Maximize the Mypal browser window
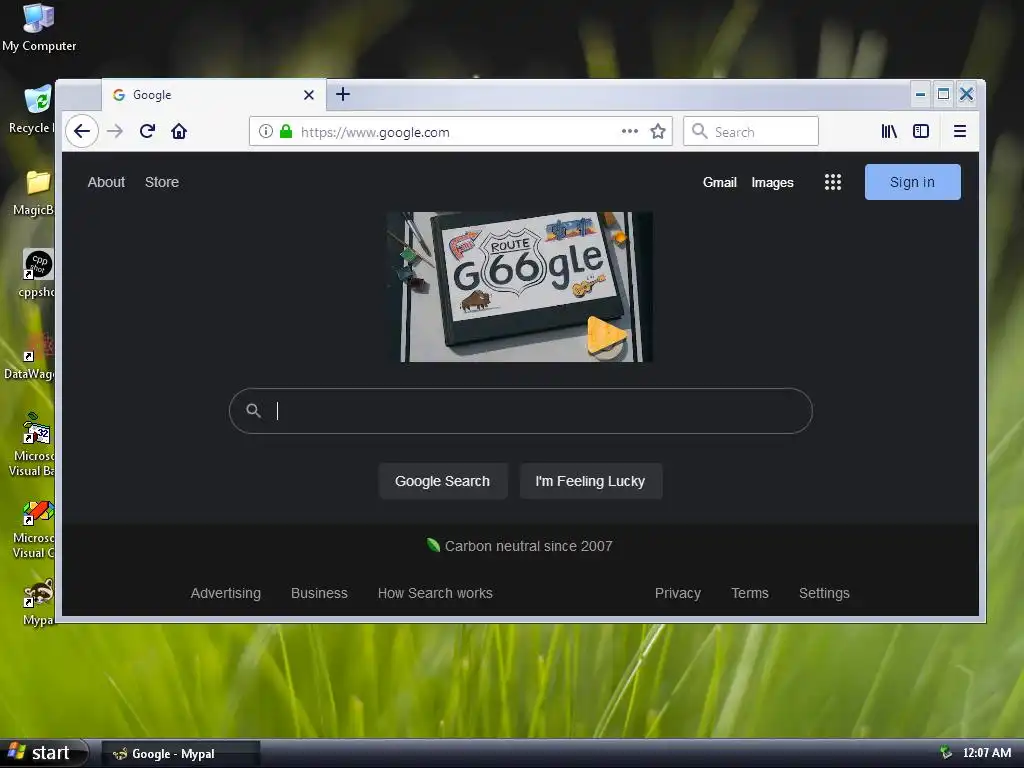Image resolution: width=1024 pixels, height=768 pixels. click(x=943, y=95)
